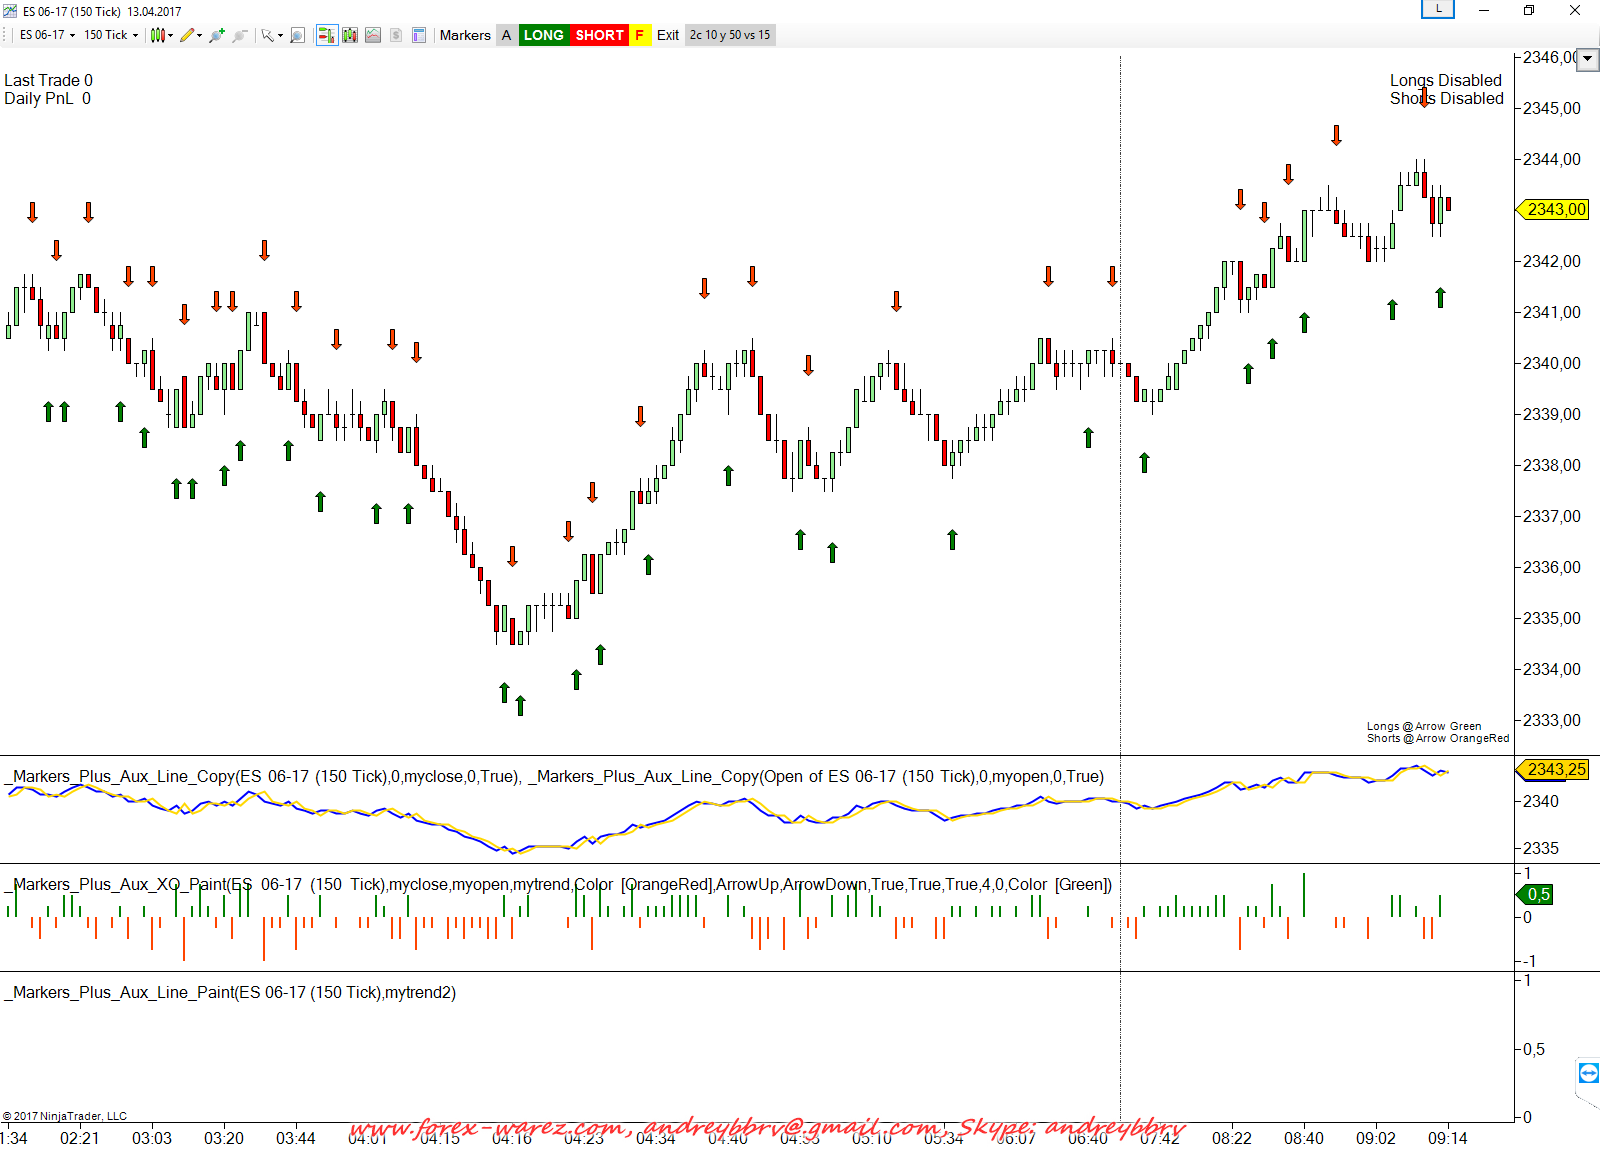Click the yellow 2343,00 price marker

coord(1555,209)
